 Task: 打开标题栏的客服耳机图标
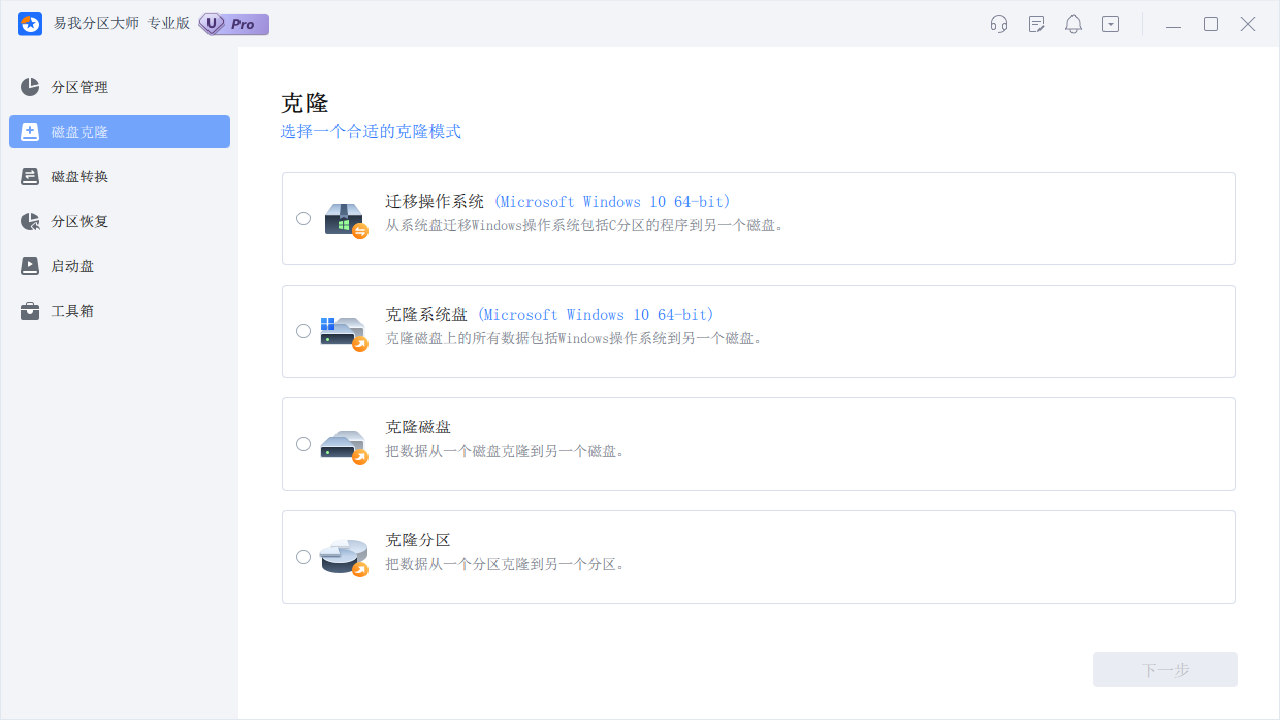pyautogui.click(x=998, y=24)
